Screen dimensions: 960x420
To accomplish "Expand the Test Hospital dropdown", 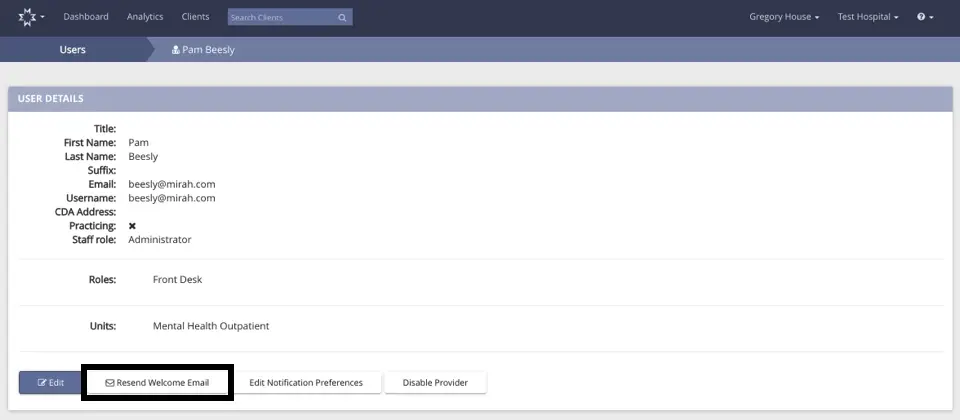I will tap(868, 17).
